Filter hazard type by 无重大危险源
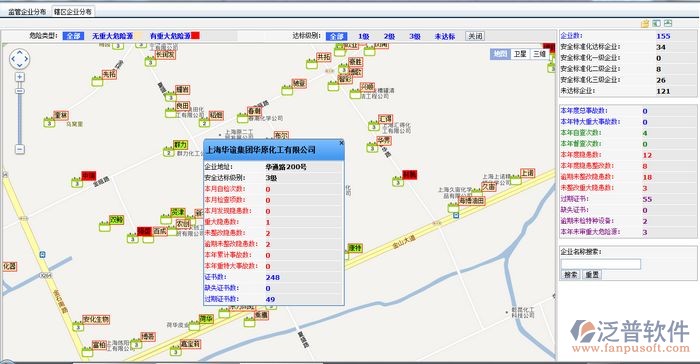Screen dimensions: 700x364 112,36
